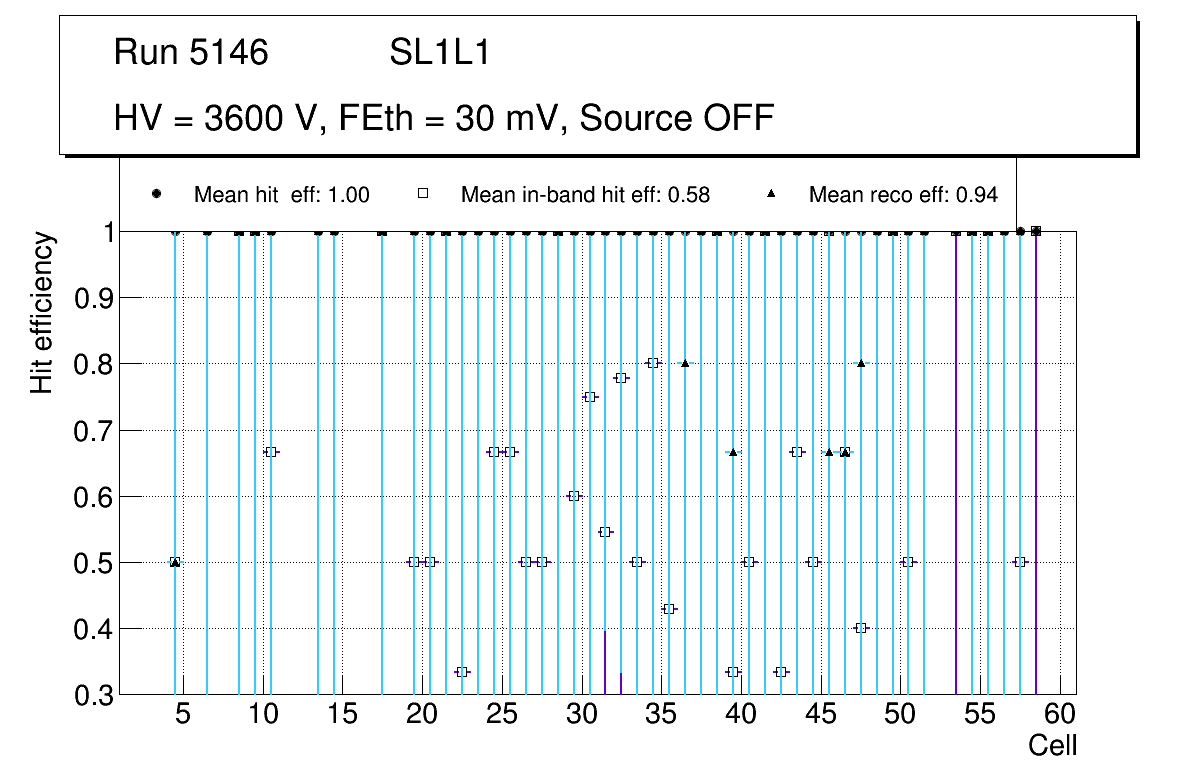This screenshot has height=772, width=1196.
Task: Select the triangle data point at efficiency 0.8 near cell 36
Action: click(x=685, y=363)
